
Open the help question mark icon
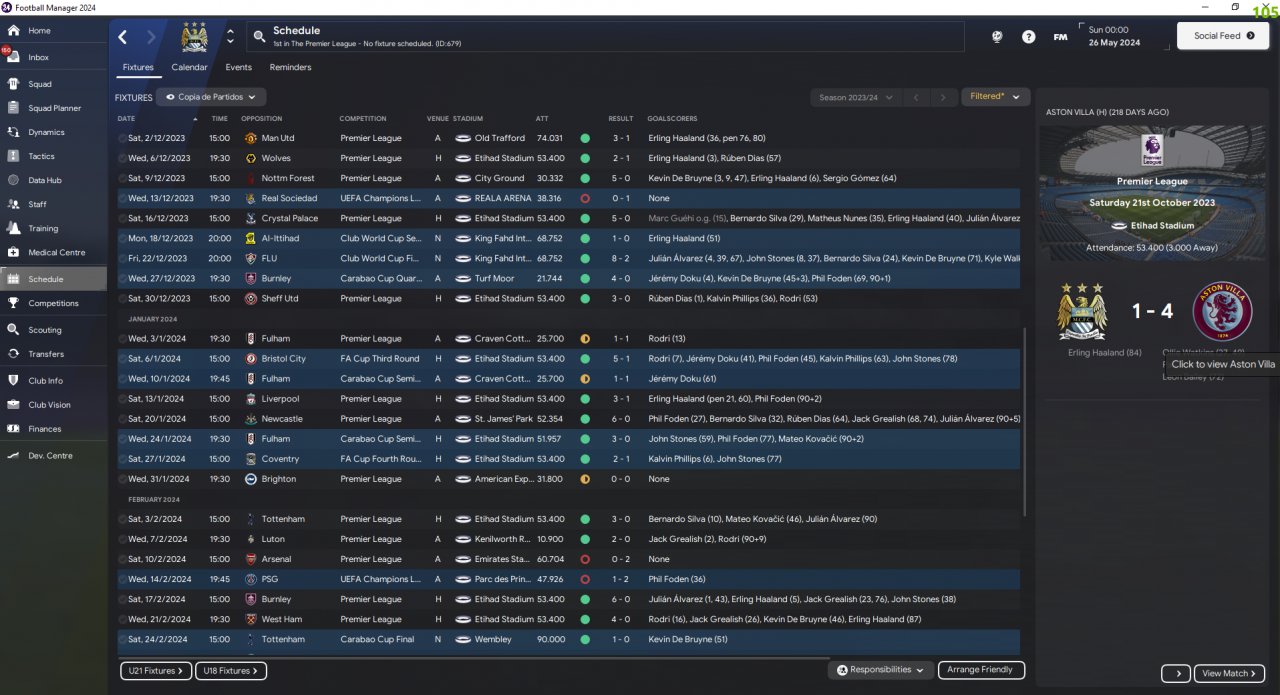tap(1029, 37)
